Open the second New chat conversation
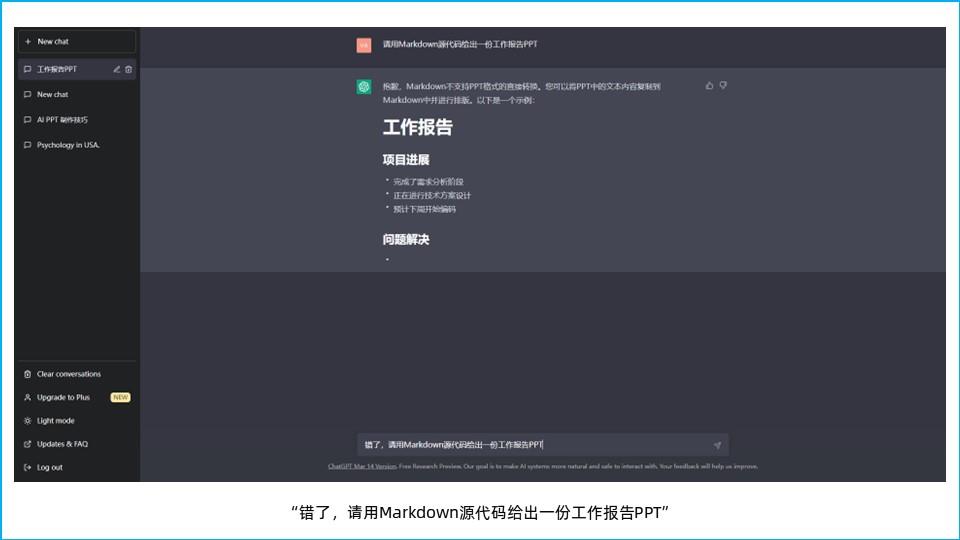 click(x=77, y=94)
